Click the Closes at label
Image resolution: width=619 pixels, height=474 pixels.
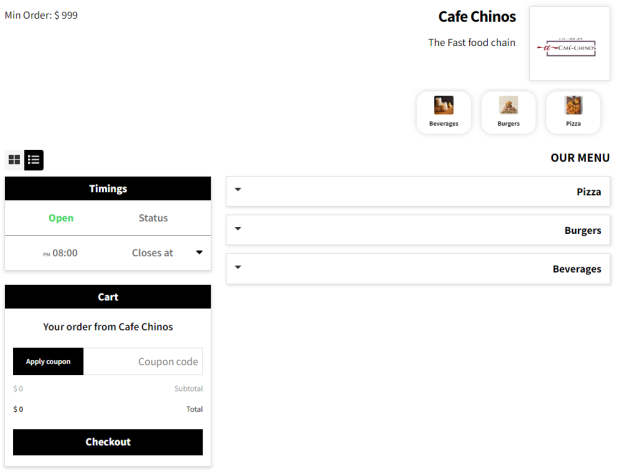(152, 253)
